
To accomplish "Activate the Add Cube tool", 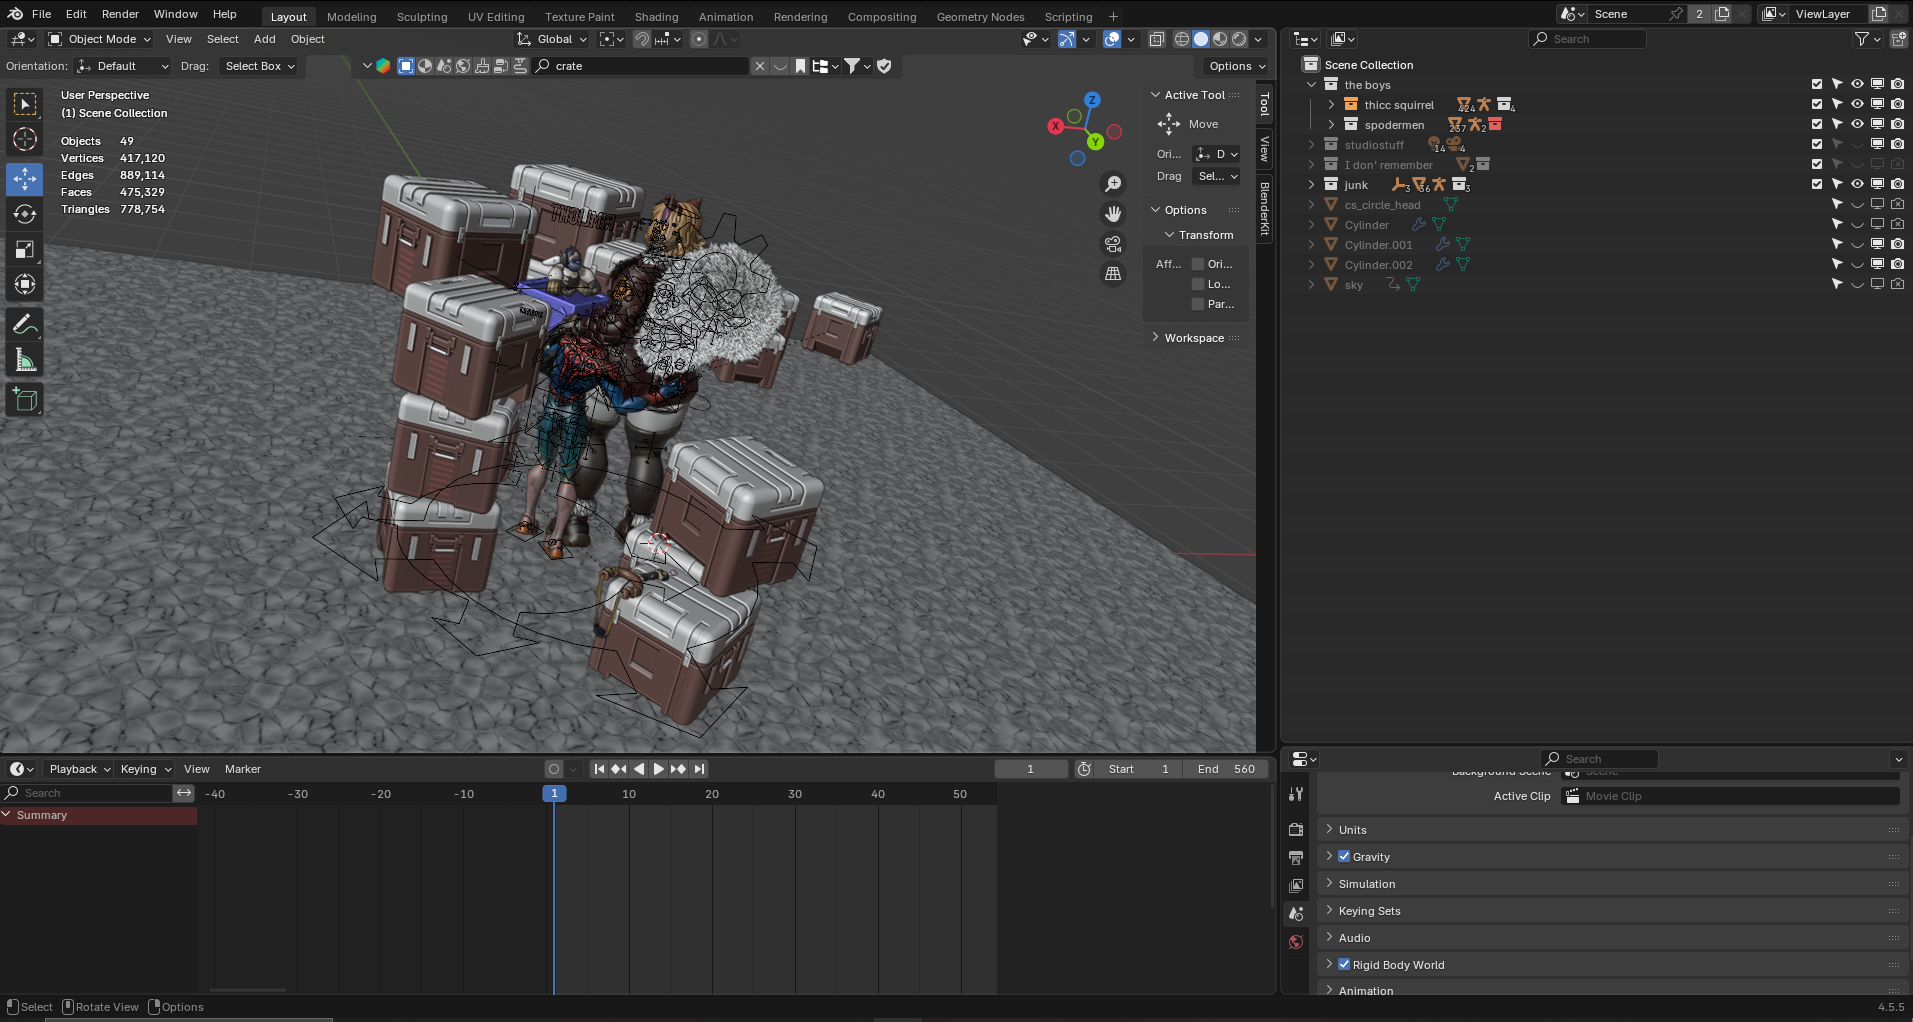I will (x=25, y=401).
